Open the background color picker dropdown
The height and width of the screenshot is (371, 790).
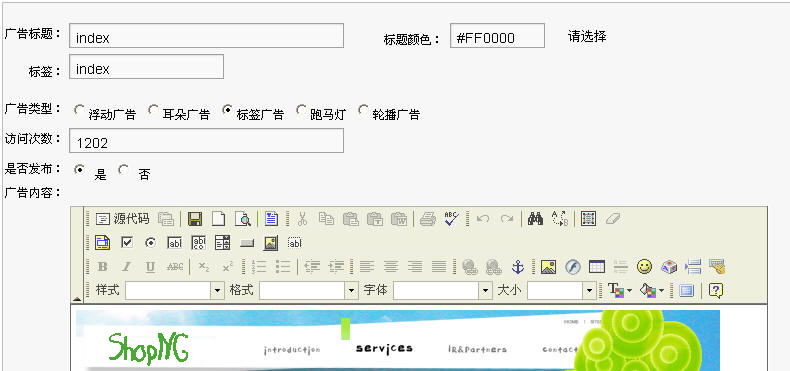(x=652, y=290)
